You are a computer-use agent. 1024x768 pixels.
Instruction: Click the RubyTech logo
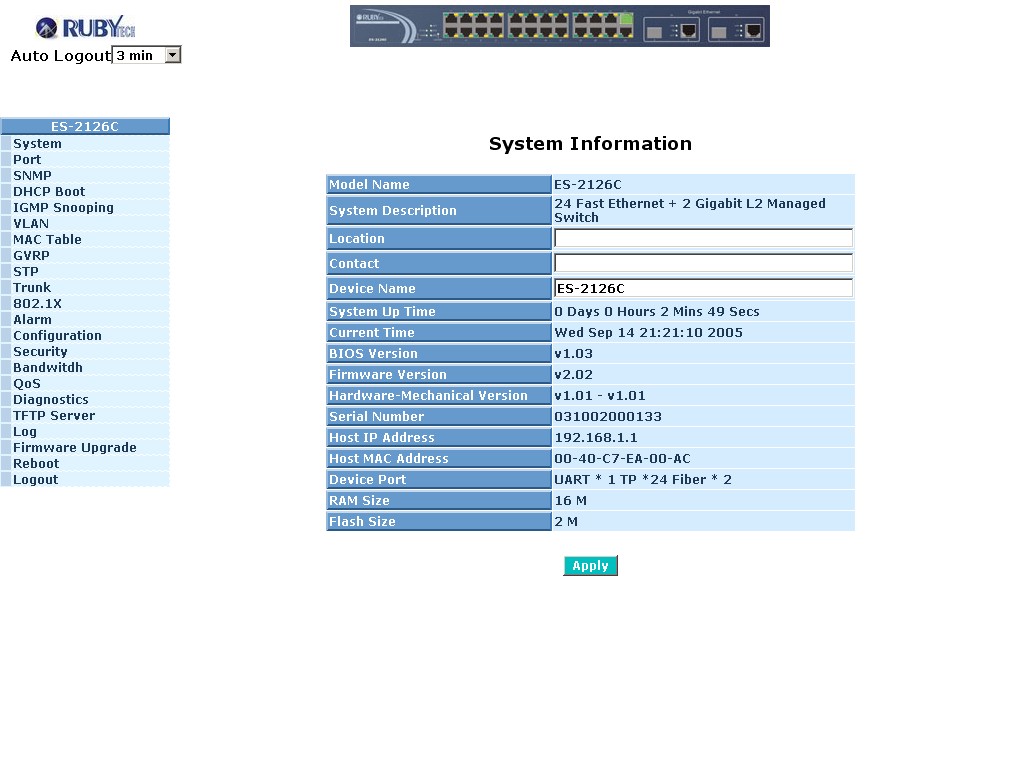click(86, 27)
